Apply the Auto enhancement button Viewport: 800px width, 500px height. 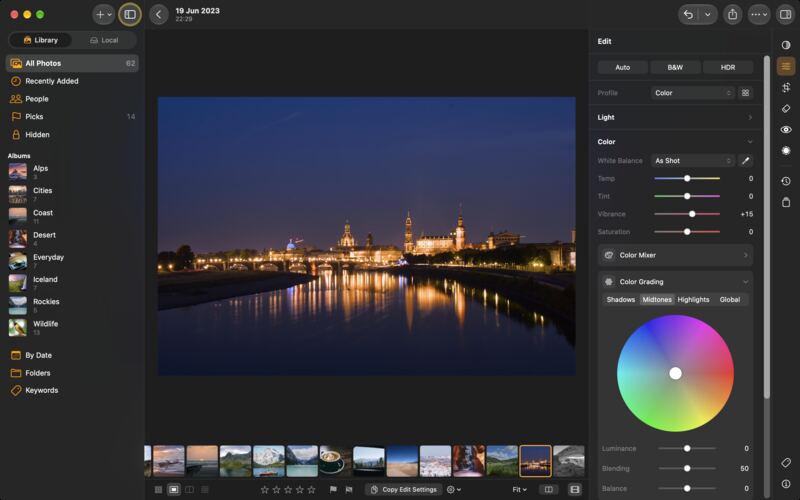pos(622,67)
